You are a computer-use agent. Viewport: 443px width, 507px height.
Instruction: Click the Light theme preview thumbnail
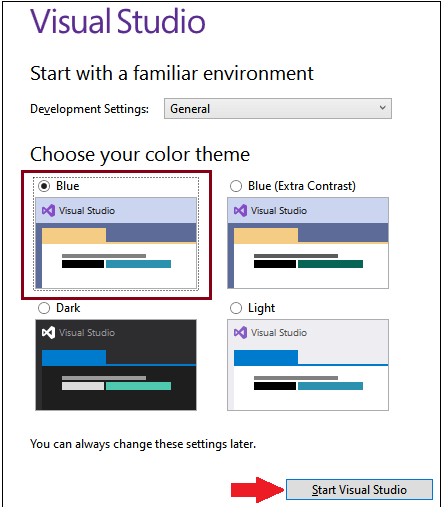click(308, 365)
